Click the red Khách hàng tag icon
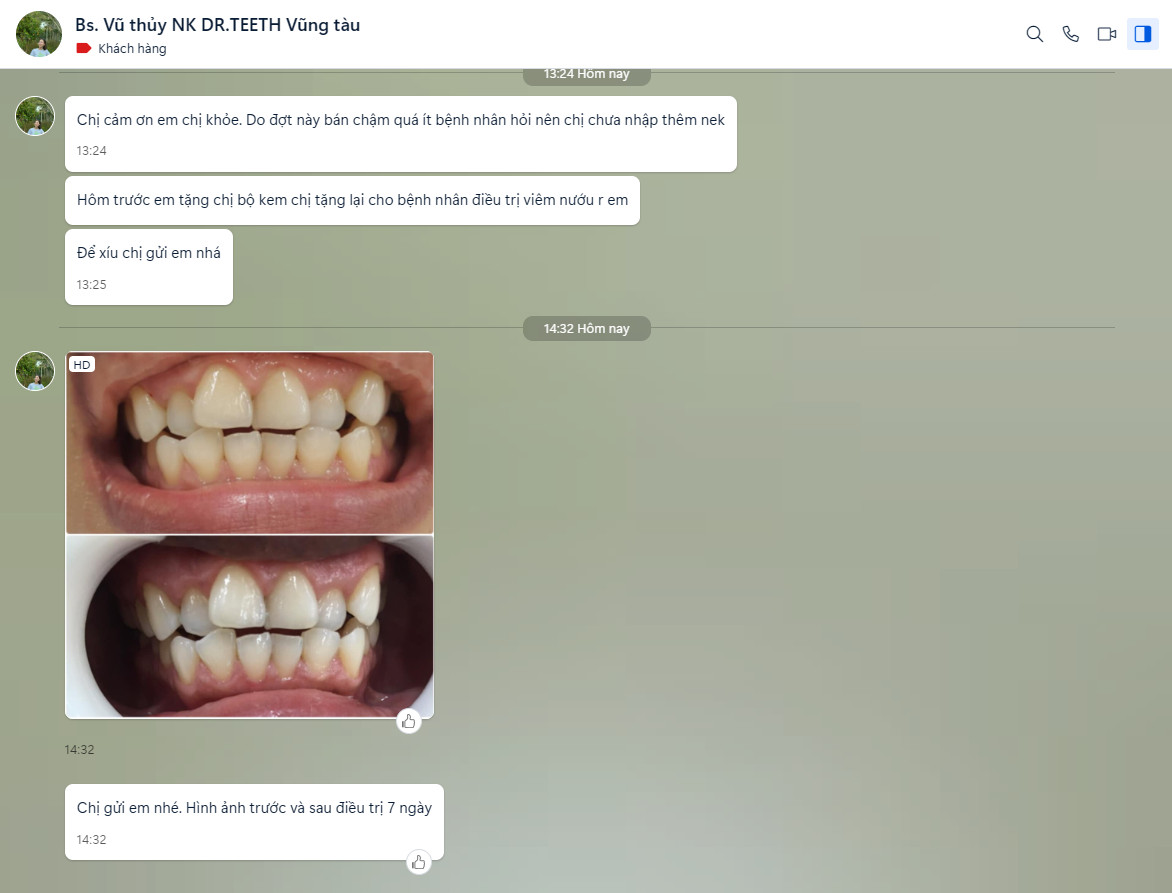Image resolution: width=1172 pixels, height=893 pixels. pyautogui.click(x=84, y=48)
